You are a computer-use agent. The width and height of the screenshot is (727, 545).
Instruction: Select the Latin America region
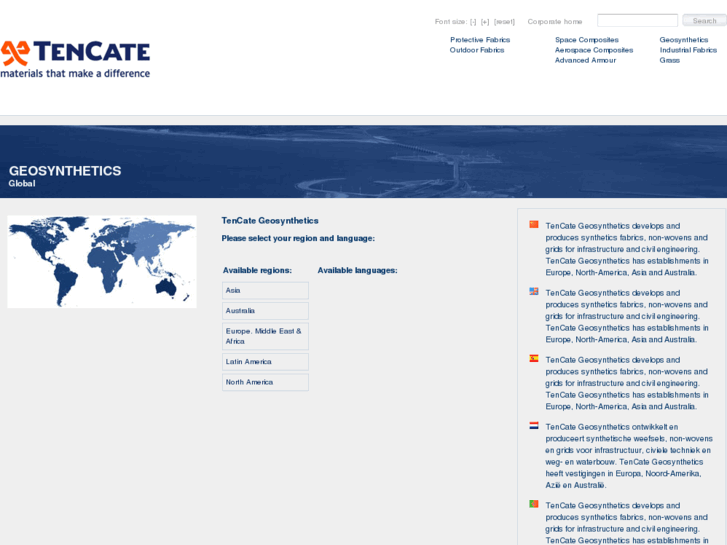265,362
